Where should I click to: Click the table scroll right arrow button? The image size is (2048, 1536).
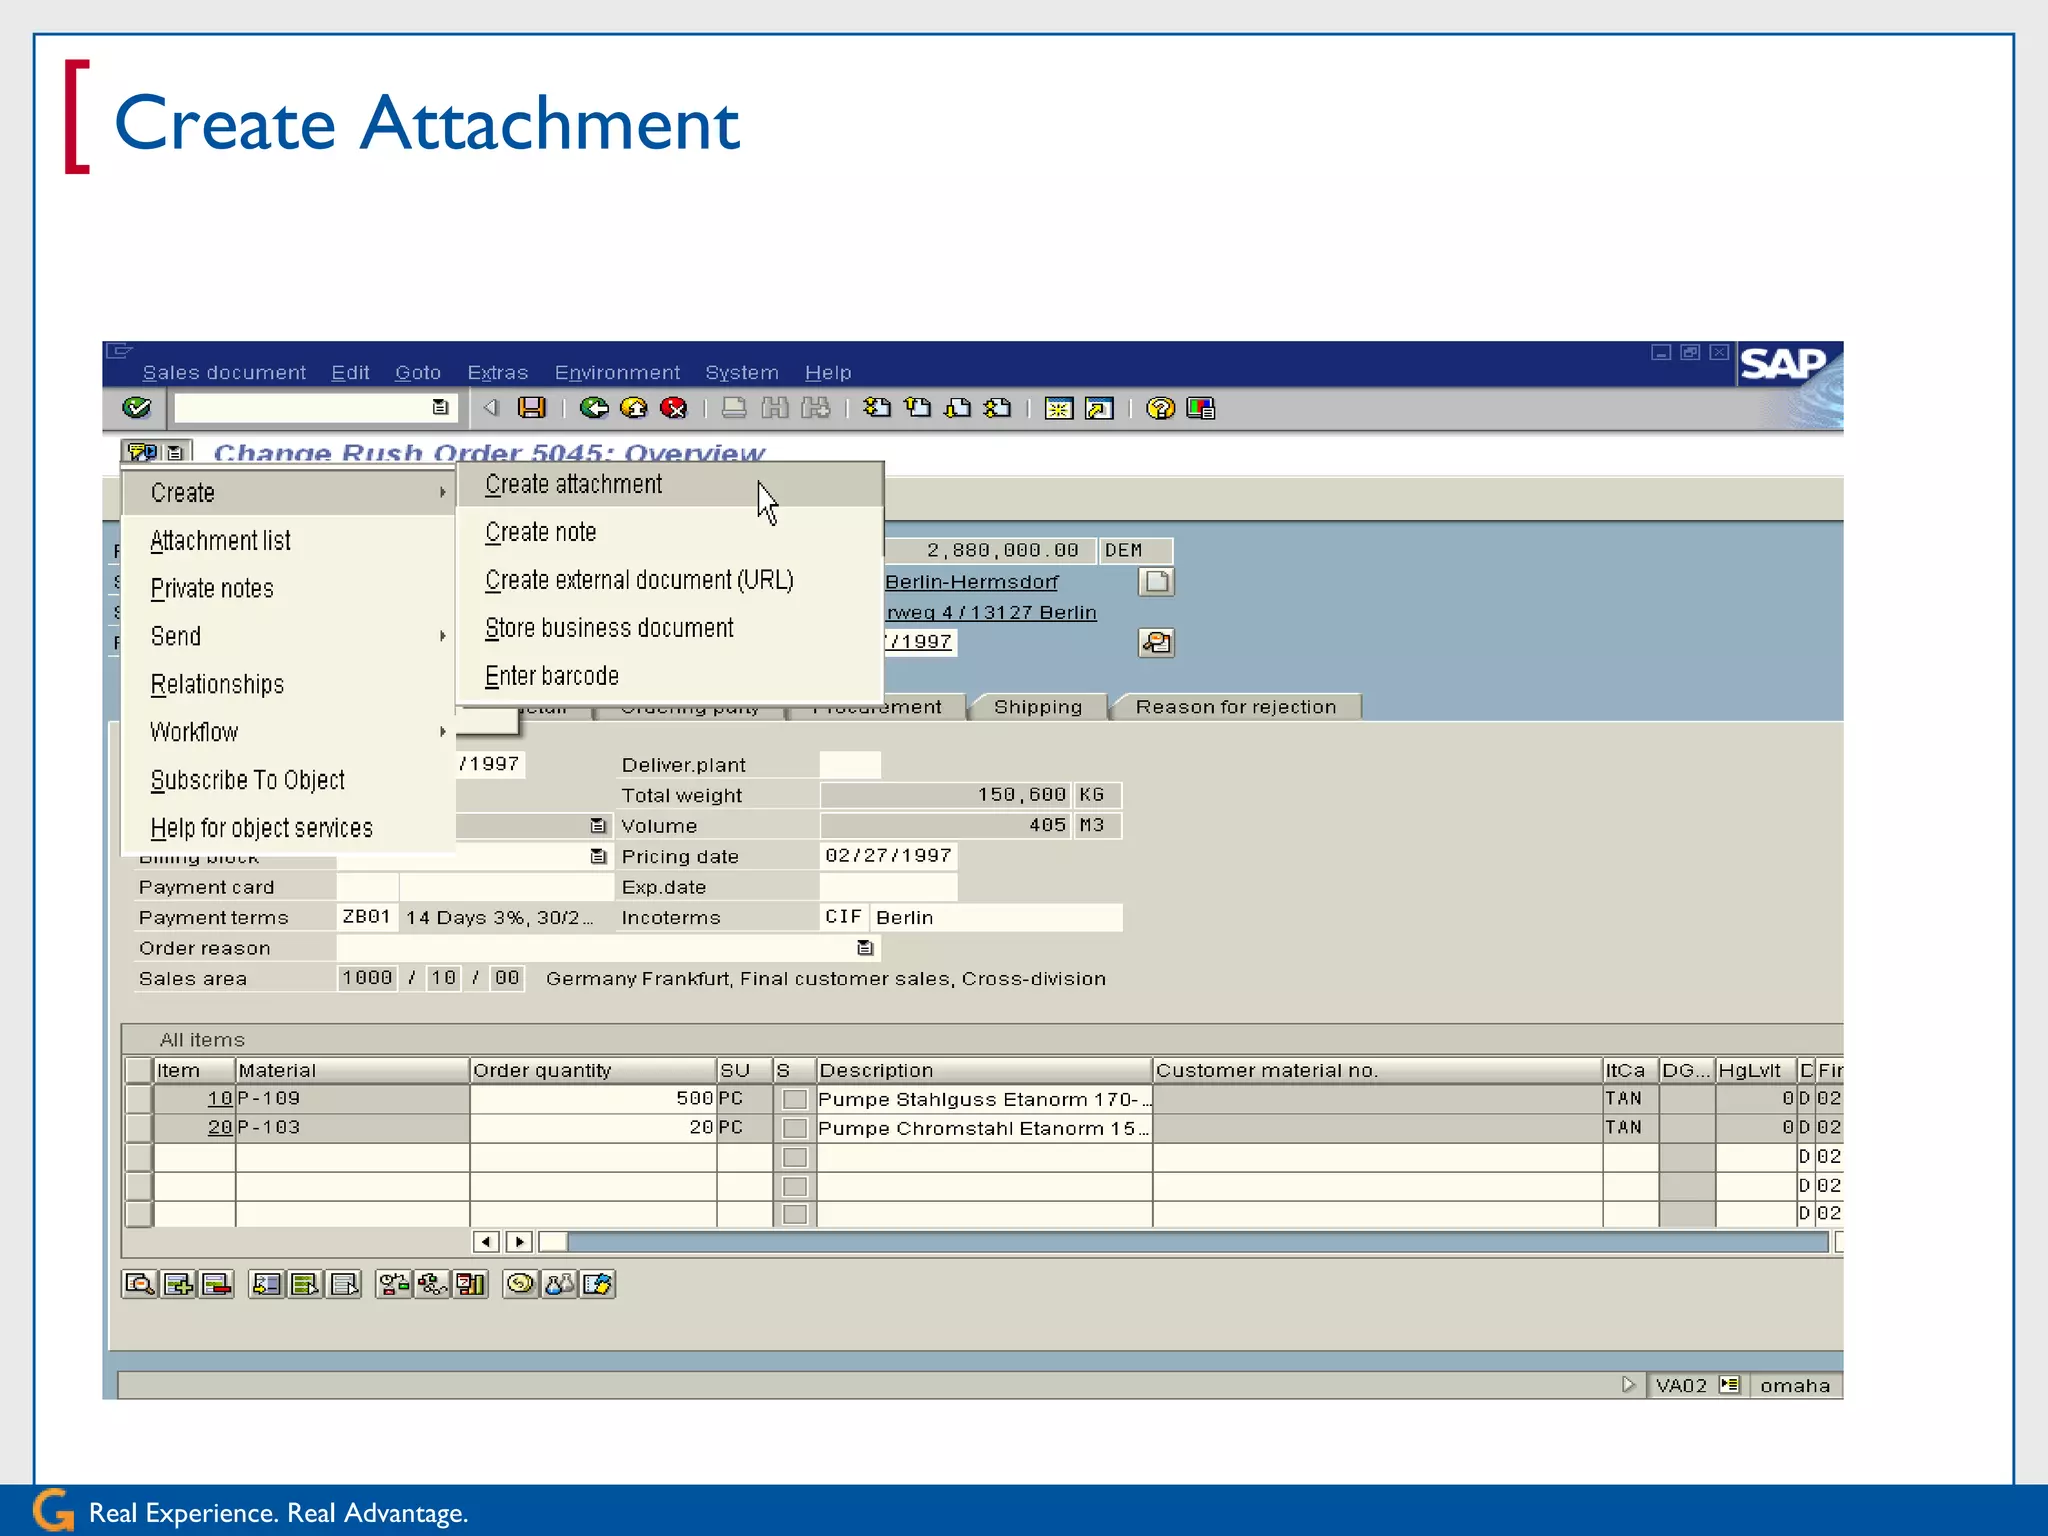click(x=519, y=1242)
